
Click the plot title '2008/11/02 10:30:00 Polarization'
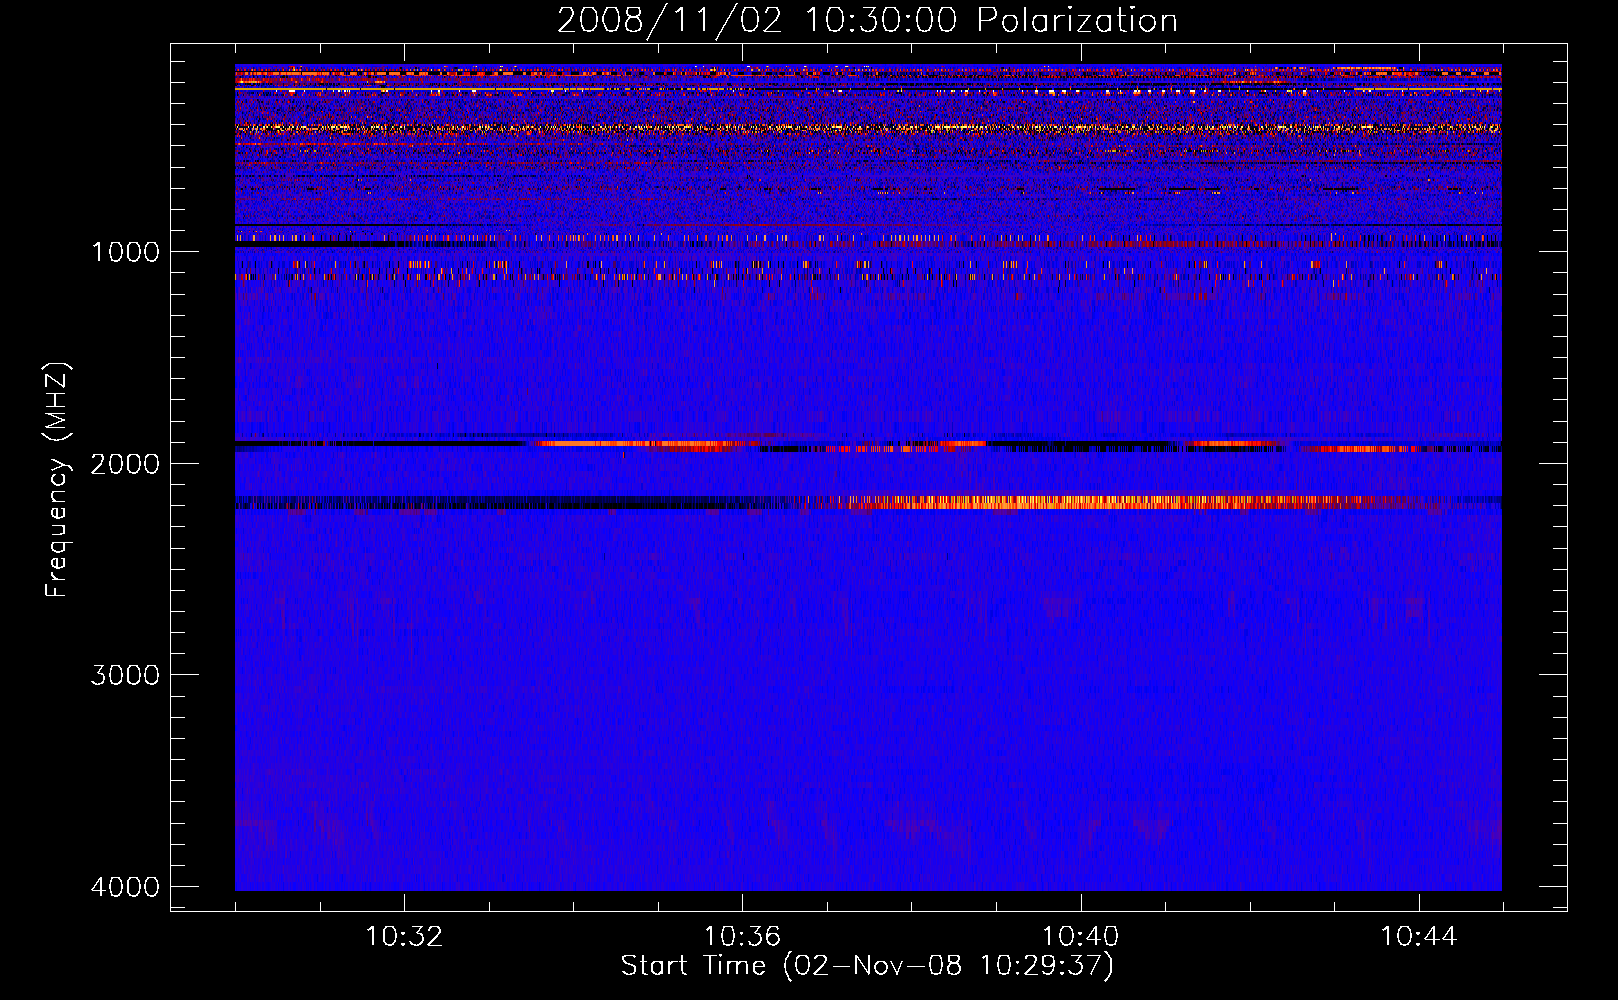(867, 21)
